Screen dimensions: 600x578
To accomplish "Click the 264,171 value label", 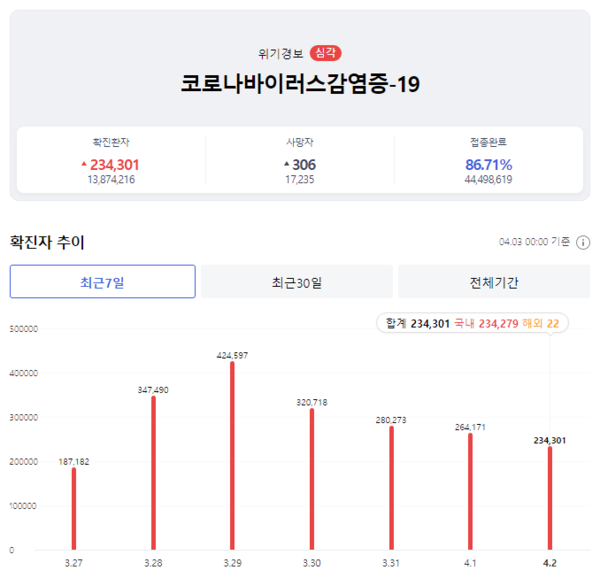I will point(470,427).
